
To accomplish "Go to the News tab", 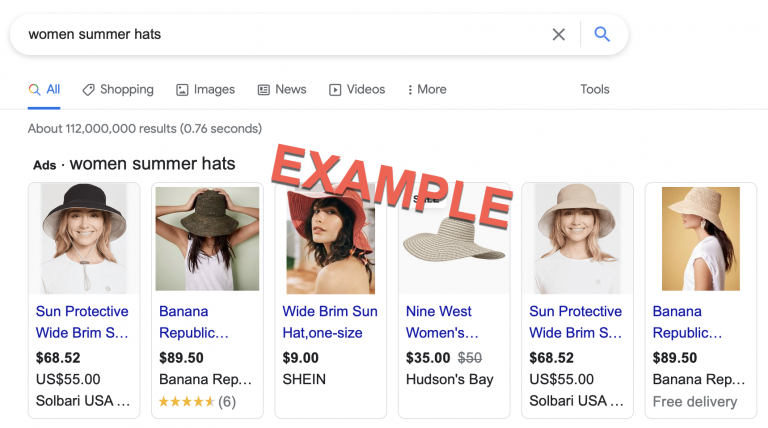I will point(282,90).
